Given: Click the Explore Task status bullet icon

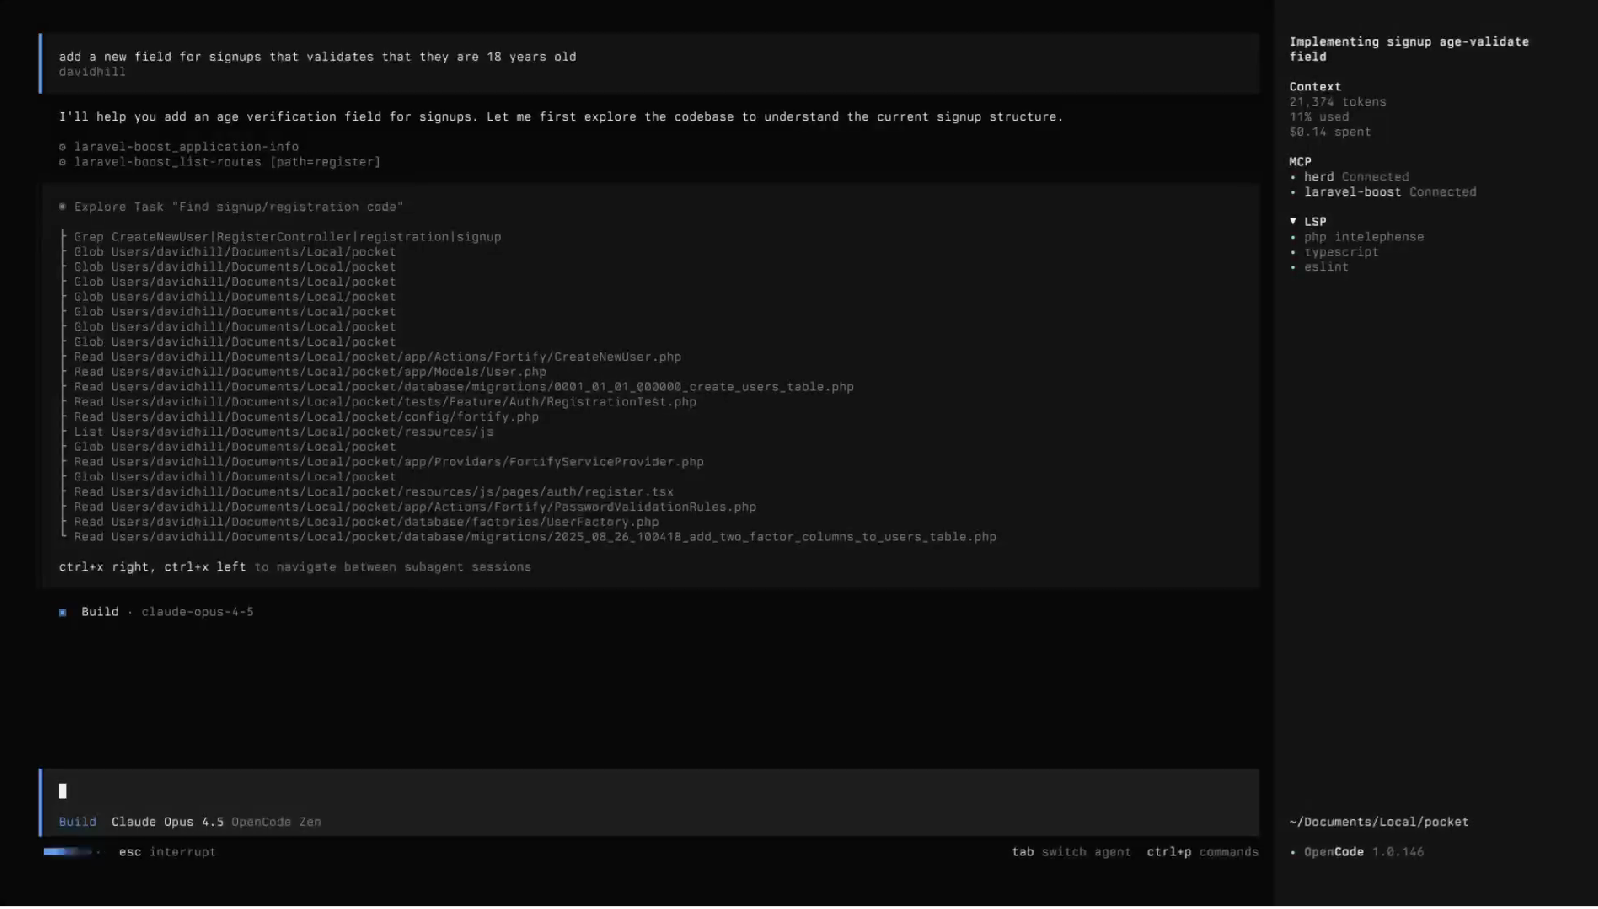Looking at the screenshot, I should [62, 207].
